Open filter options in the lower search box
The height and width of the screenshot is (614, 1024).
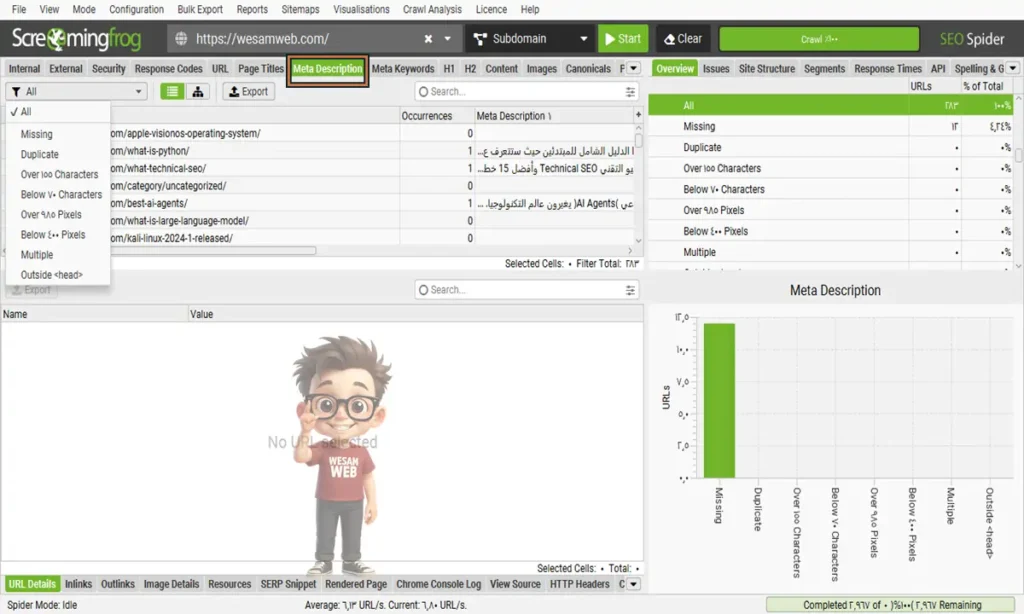coord(630,290)
